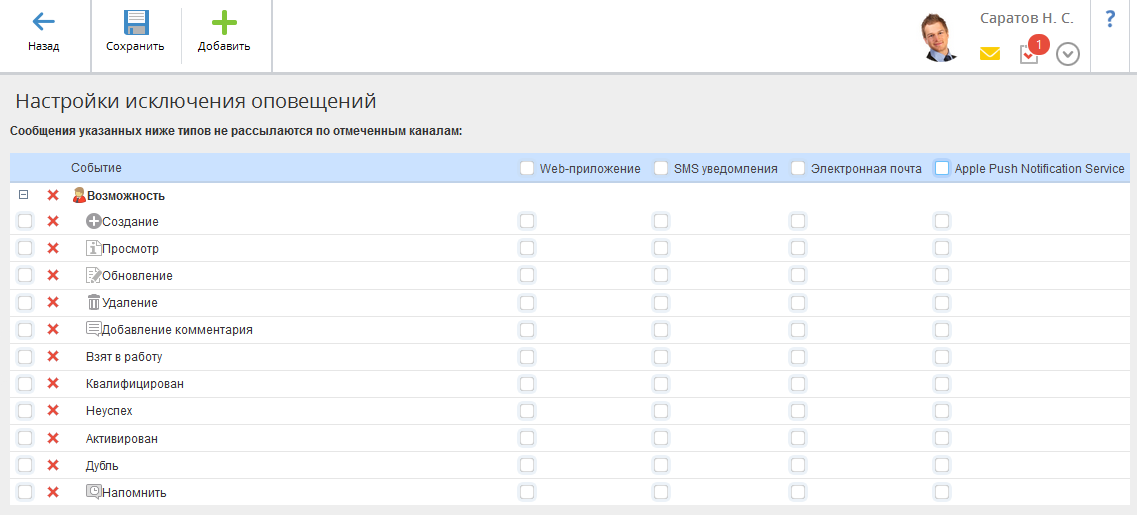Delete the Создание row with red X
This screenshot has width=1137, height=515.
tap(53, 221)
